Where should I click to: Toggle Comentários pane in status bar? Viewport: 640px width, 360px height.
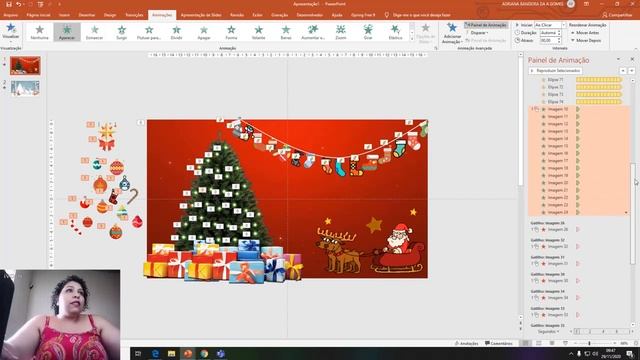point(498,343)
